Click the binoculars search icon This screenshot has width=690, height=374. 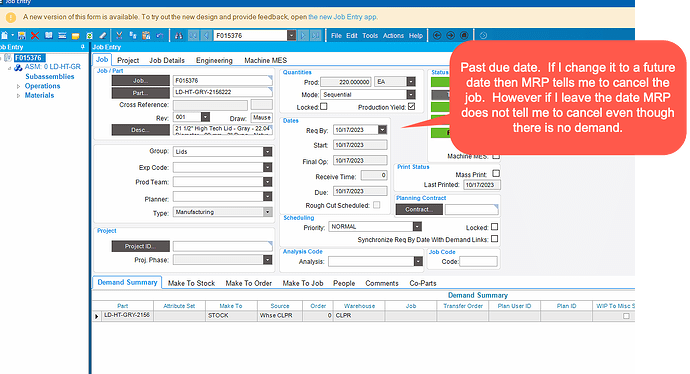point(179,36)
